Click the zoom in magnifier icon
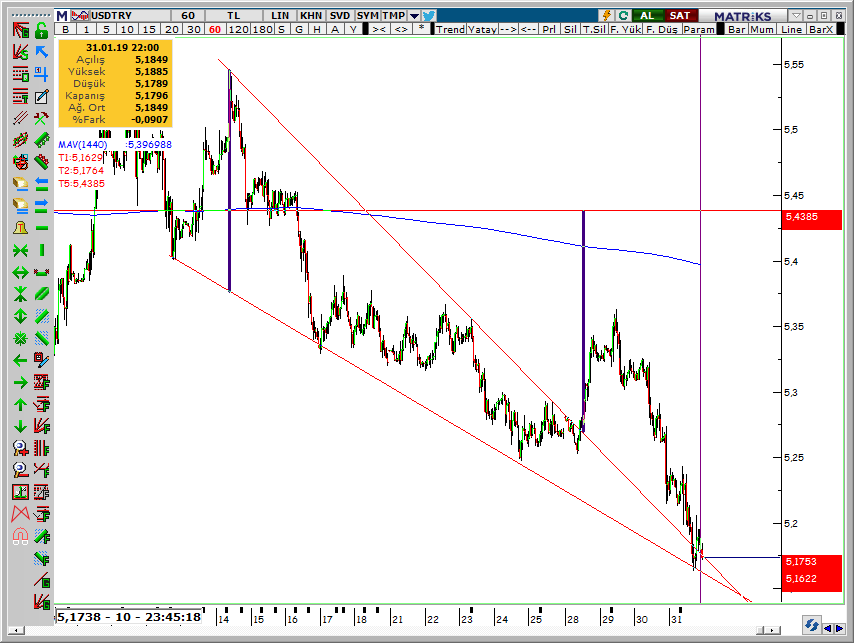The image size is (854, 643). point(20,449)
